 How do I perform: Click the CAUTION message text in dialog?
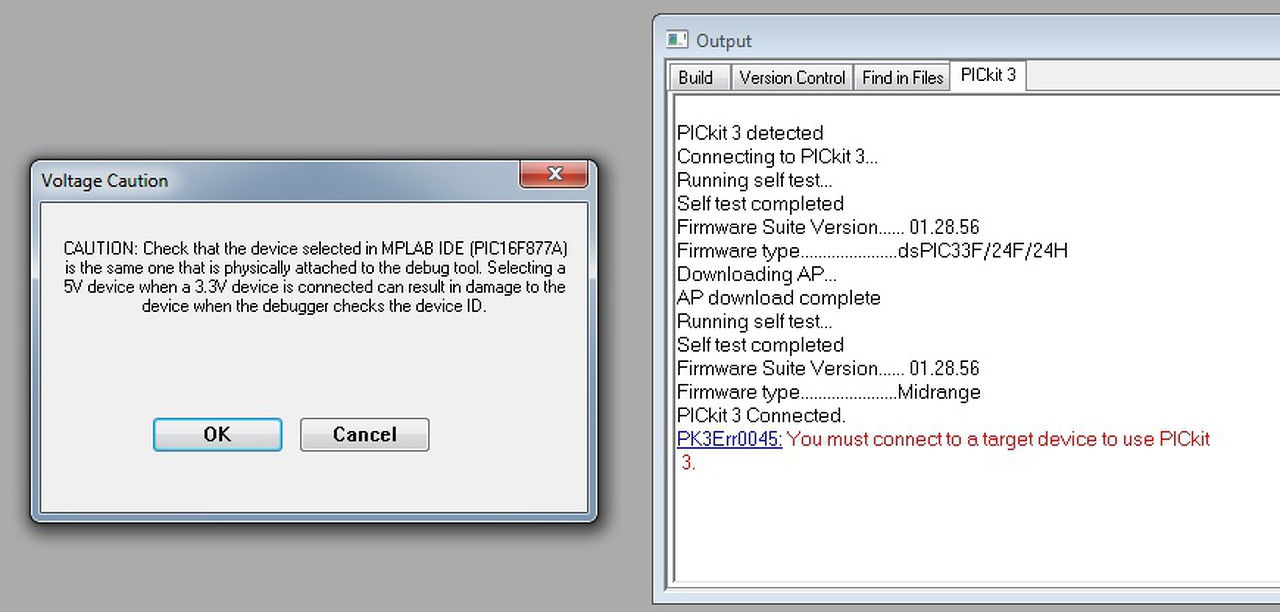pyautogui.click(x=314, y=277)
